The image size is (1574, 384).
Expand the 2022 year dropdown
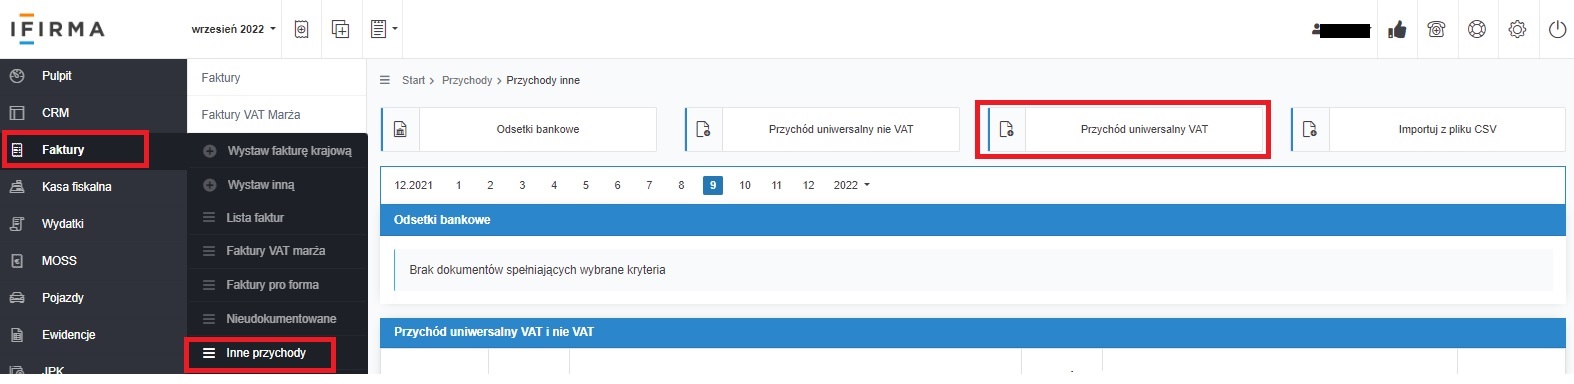[x=852, y=185]
